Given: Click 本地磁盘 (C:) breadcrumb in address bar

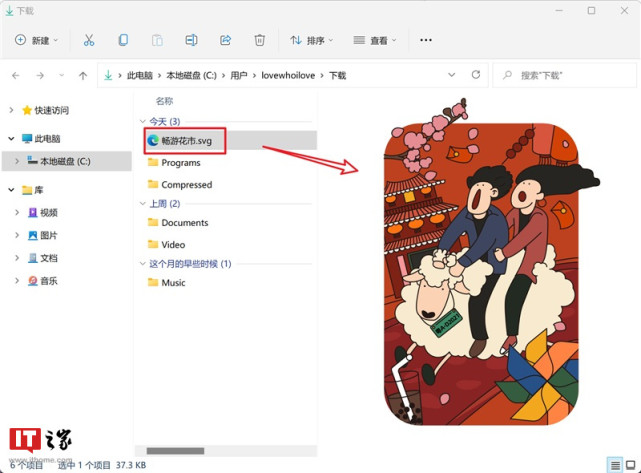Looking at the screenshot, I should point(191,75).
